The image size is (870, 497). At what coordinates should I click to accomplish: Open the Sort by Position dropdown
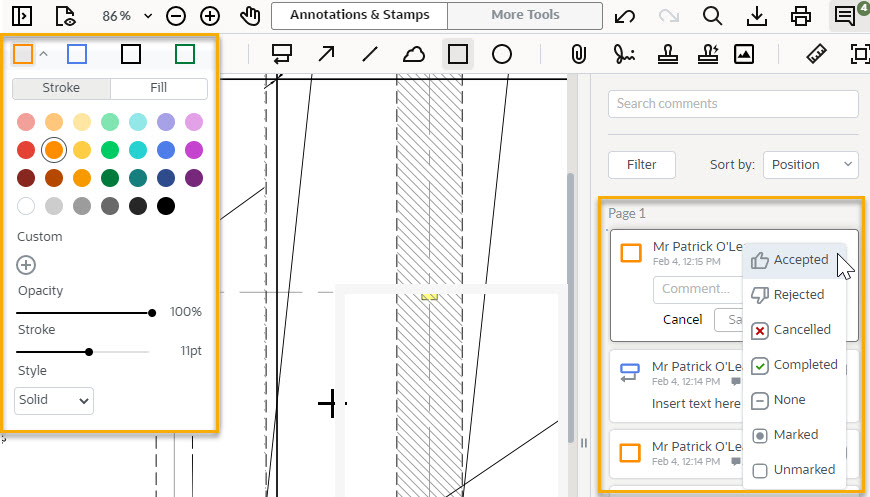[x=811, y=165]
